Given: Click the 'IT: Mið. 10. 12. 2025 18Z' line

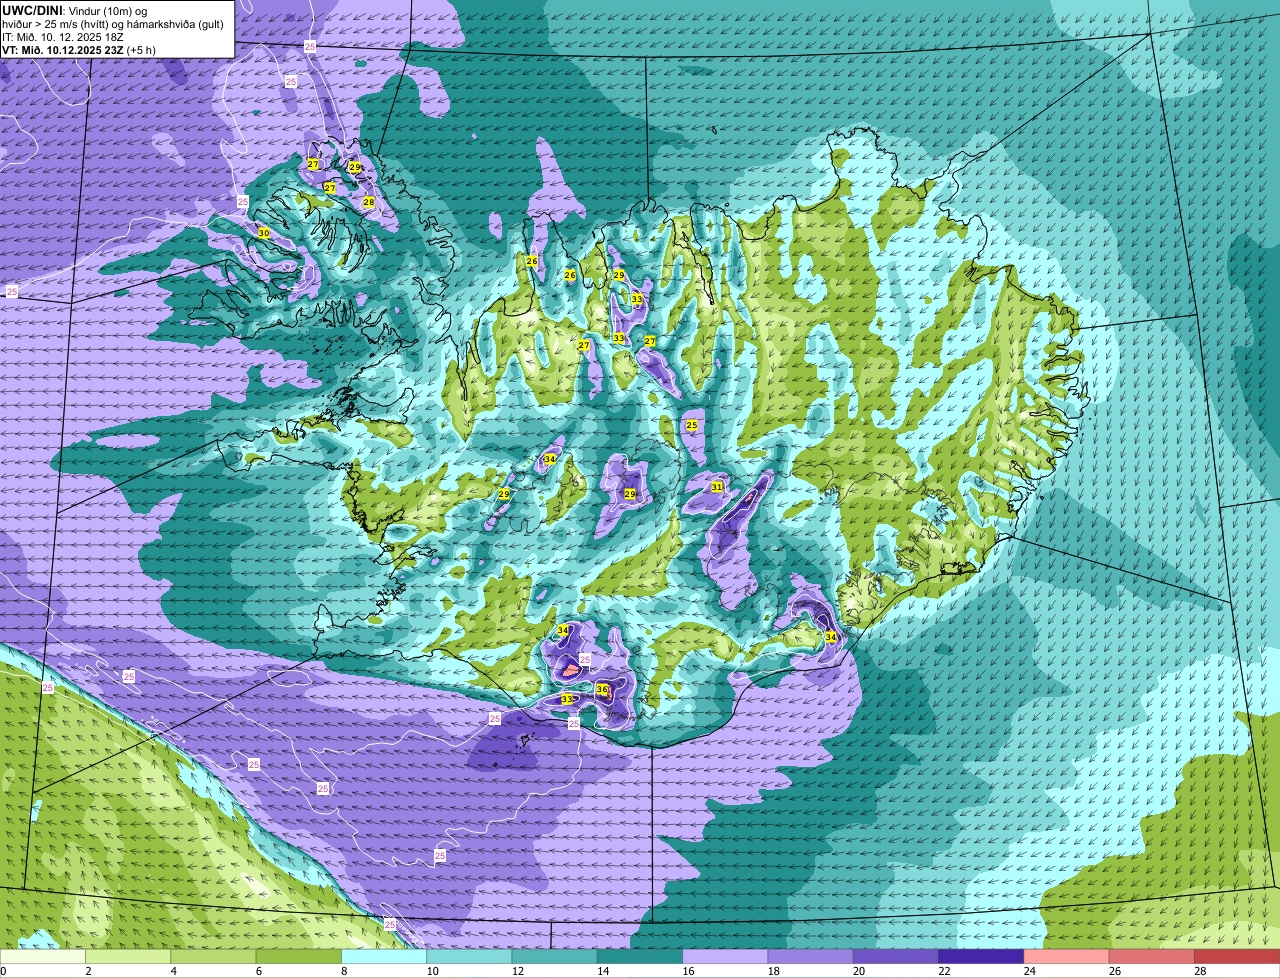Looking at the screenshot, I should coord(62,36).
